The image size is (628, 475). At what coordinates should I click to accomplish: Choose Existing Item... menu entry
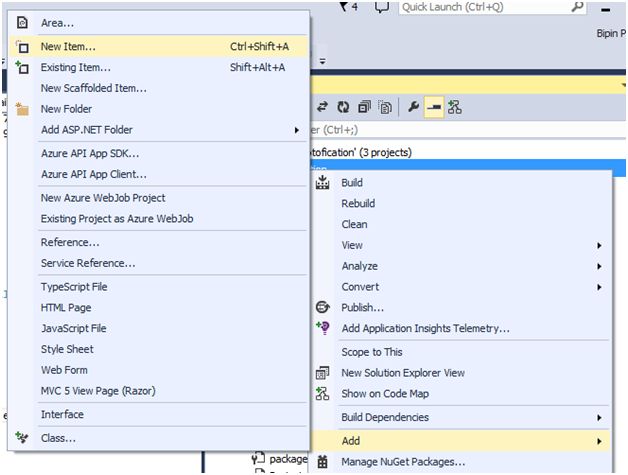[159, 67]
